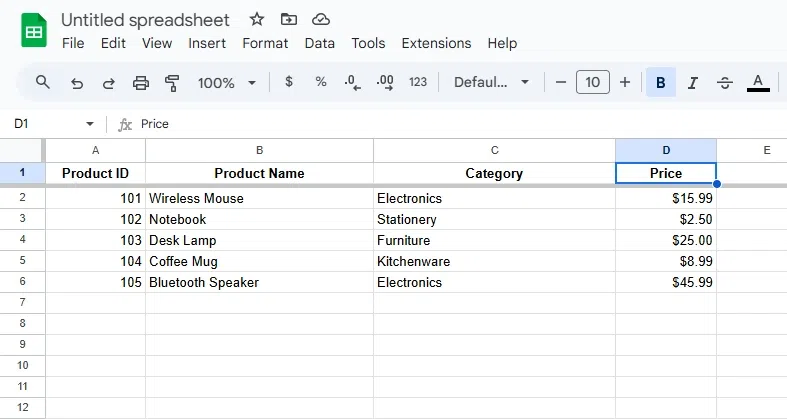The width and height of the screenshot is (787, 419).
Task: Click the search menus magnifier icon
Action: 43,82
